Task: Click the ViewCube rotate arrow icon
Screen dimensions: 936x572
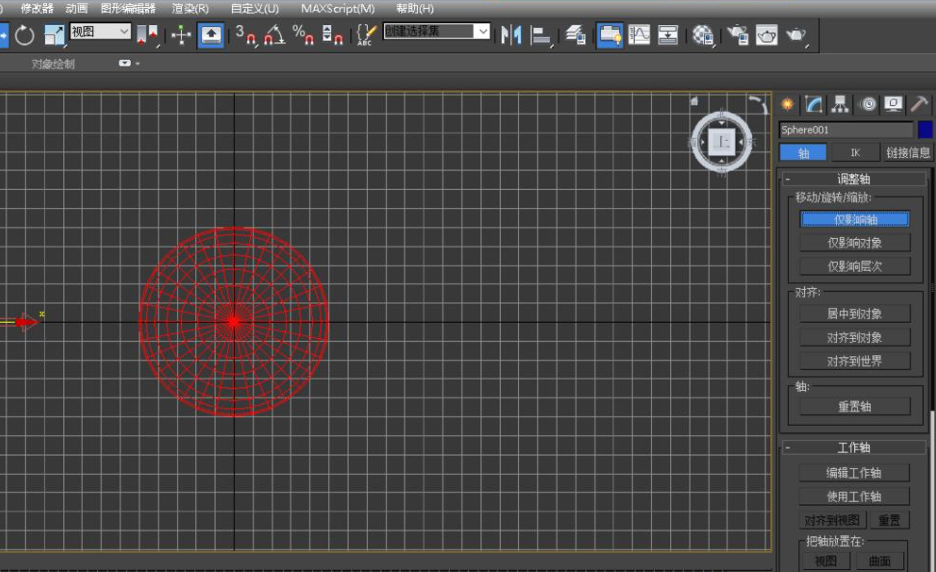Action: 758,104
